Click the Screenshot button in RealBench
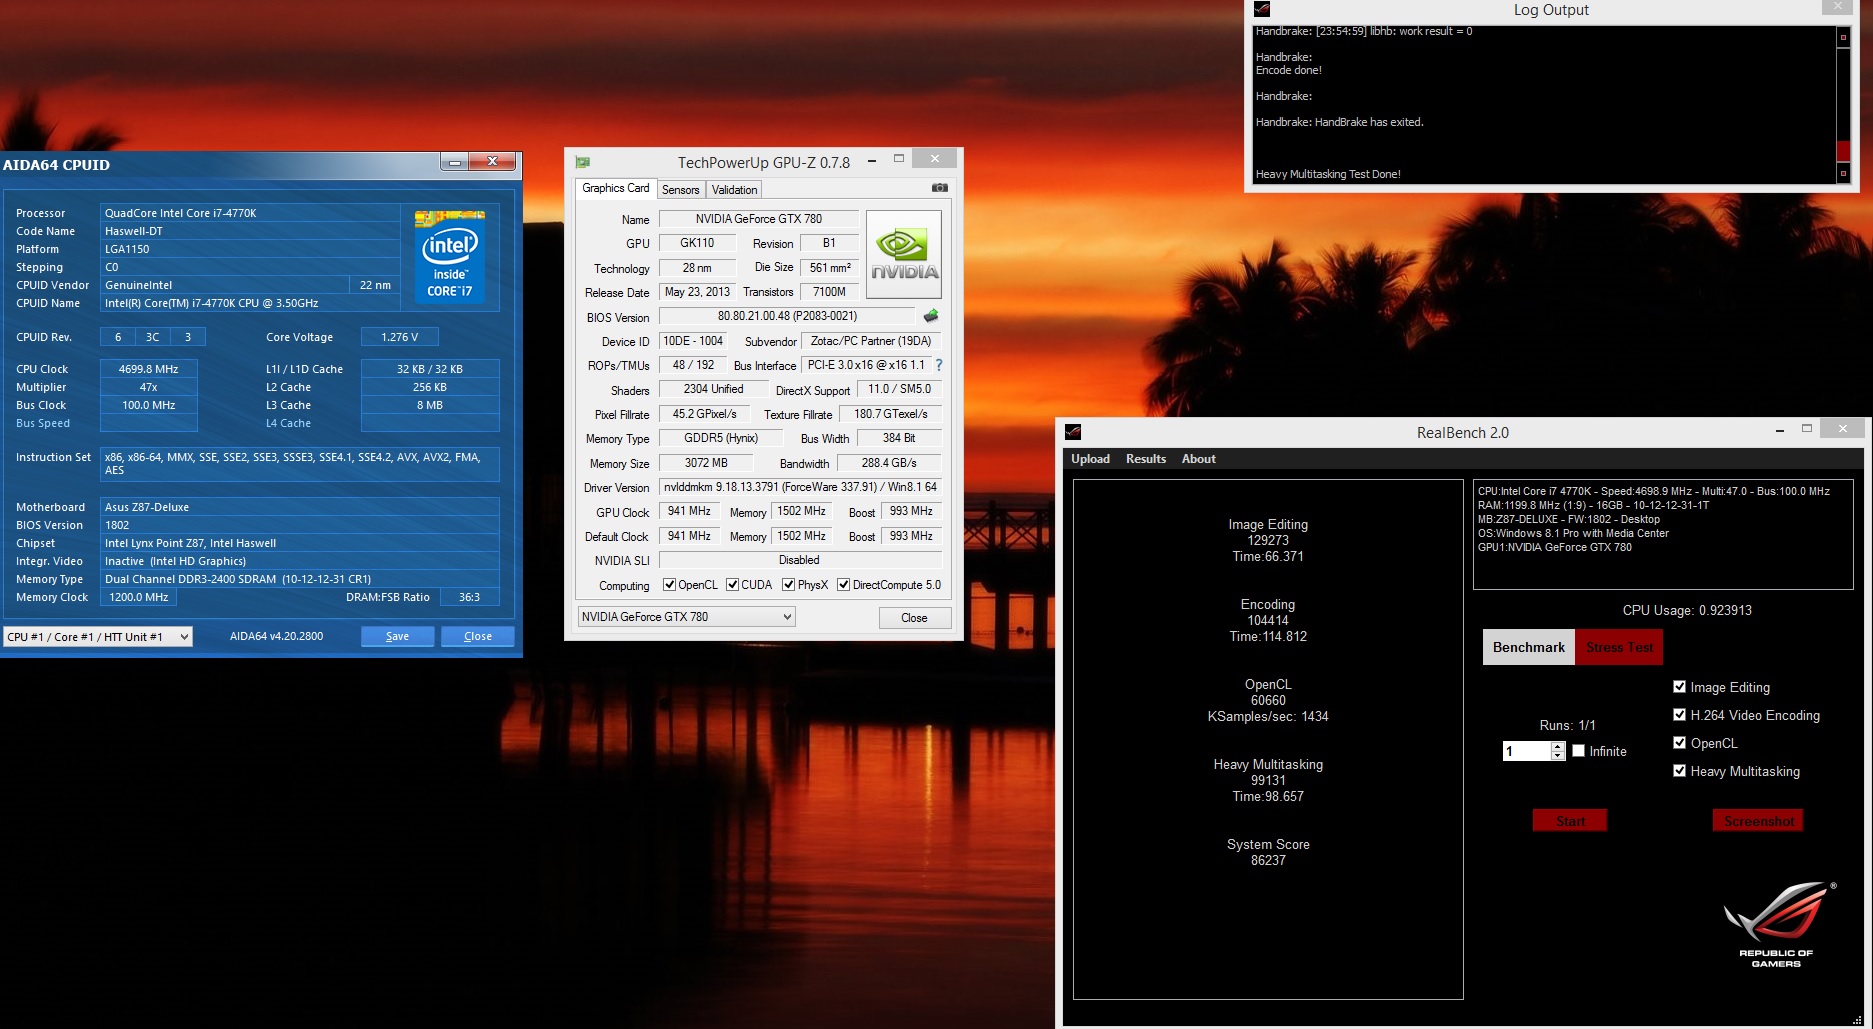 (1758, 821)
